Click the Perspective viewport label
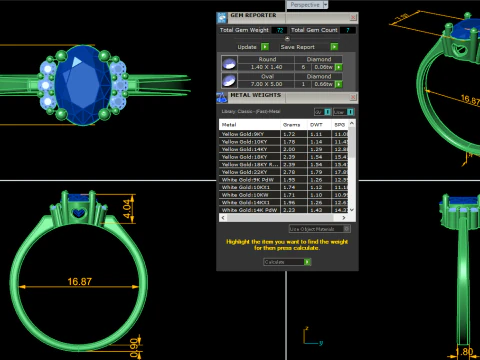The height and width of the screenshot is (360, 480). pyautogui.click(x=305, y=5)
